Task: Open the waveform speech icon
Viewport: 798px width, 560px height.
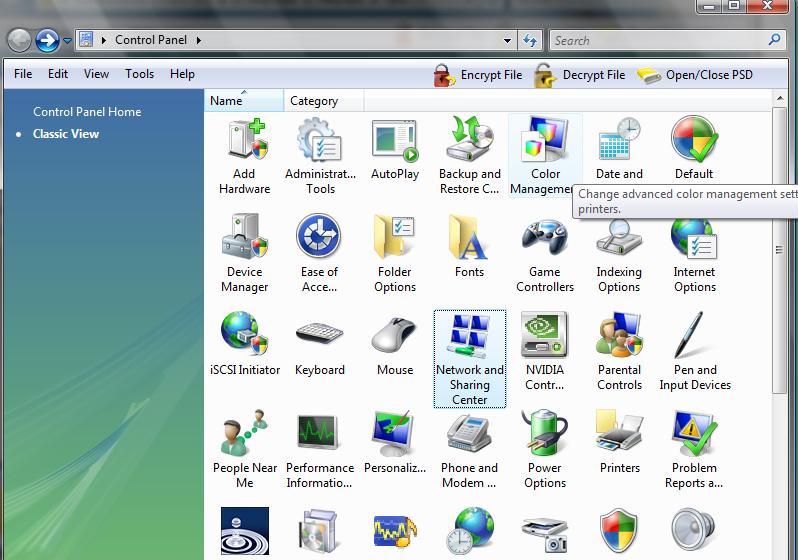Action: [x=395, y=531]
